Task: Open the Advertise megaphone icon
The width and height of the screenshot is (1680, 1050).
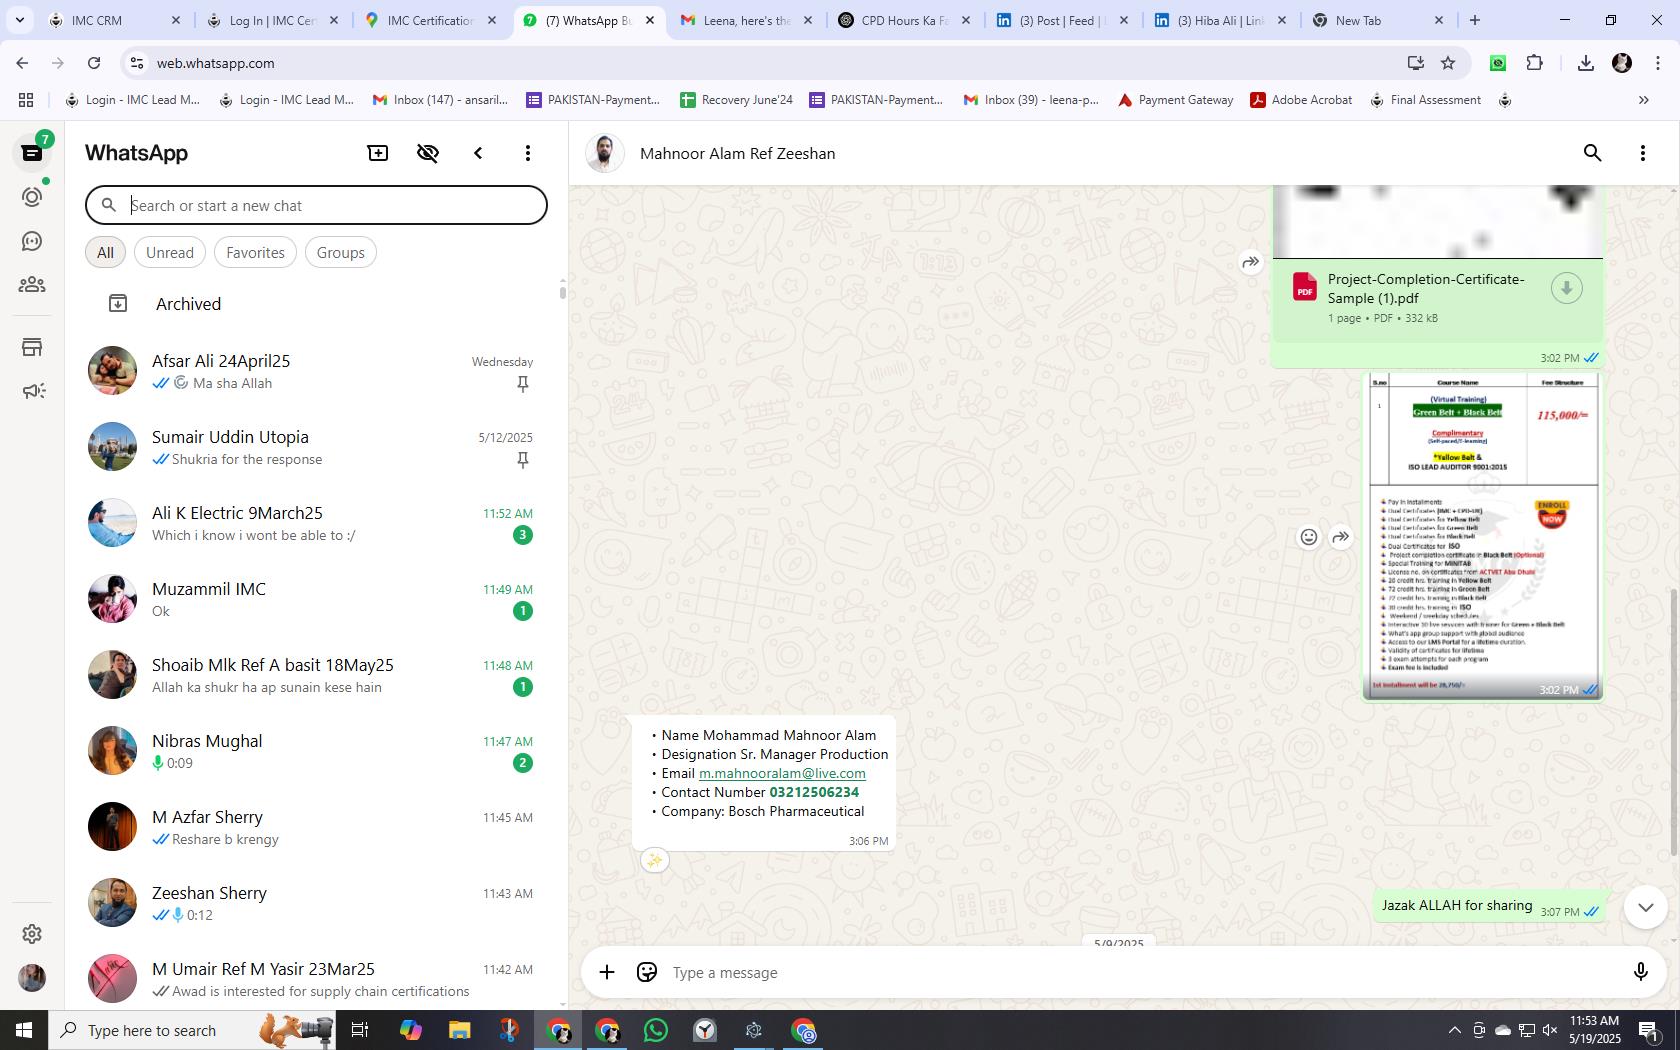Action: [x=32, y=391]
